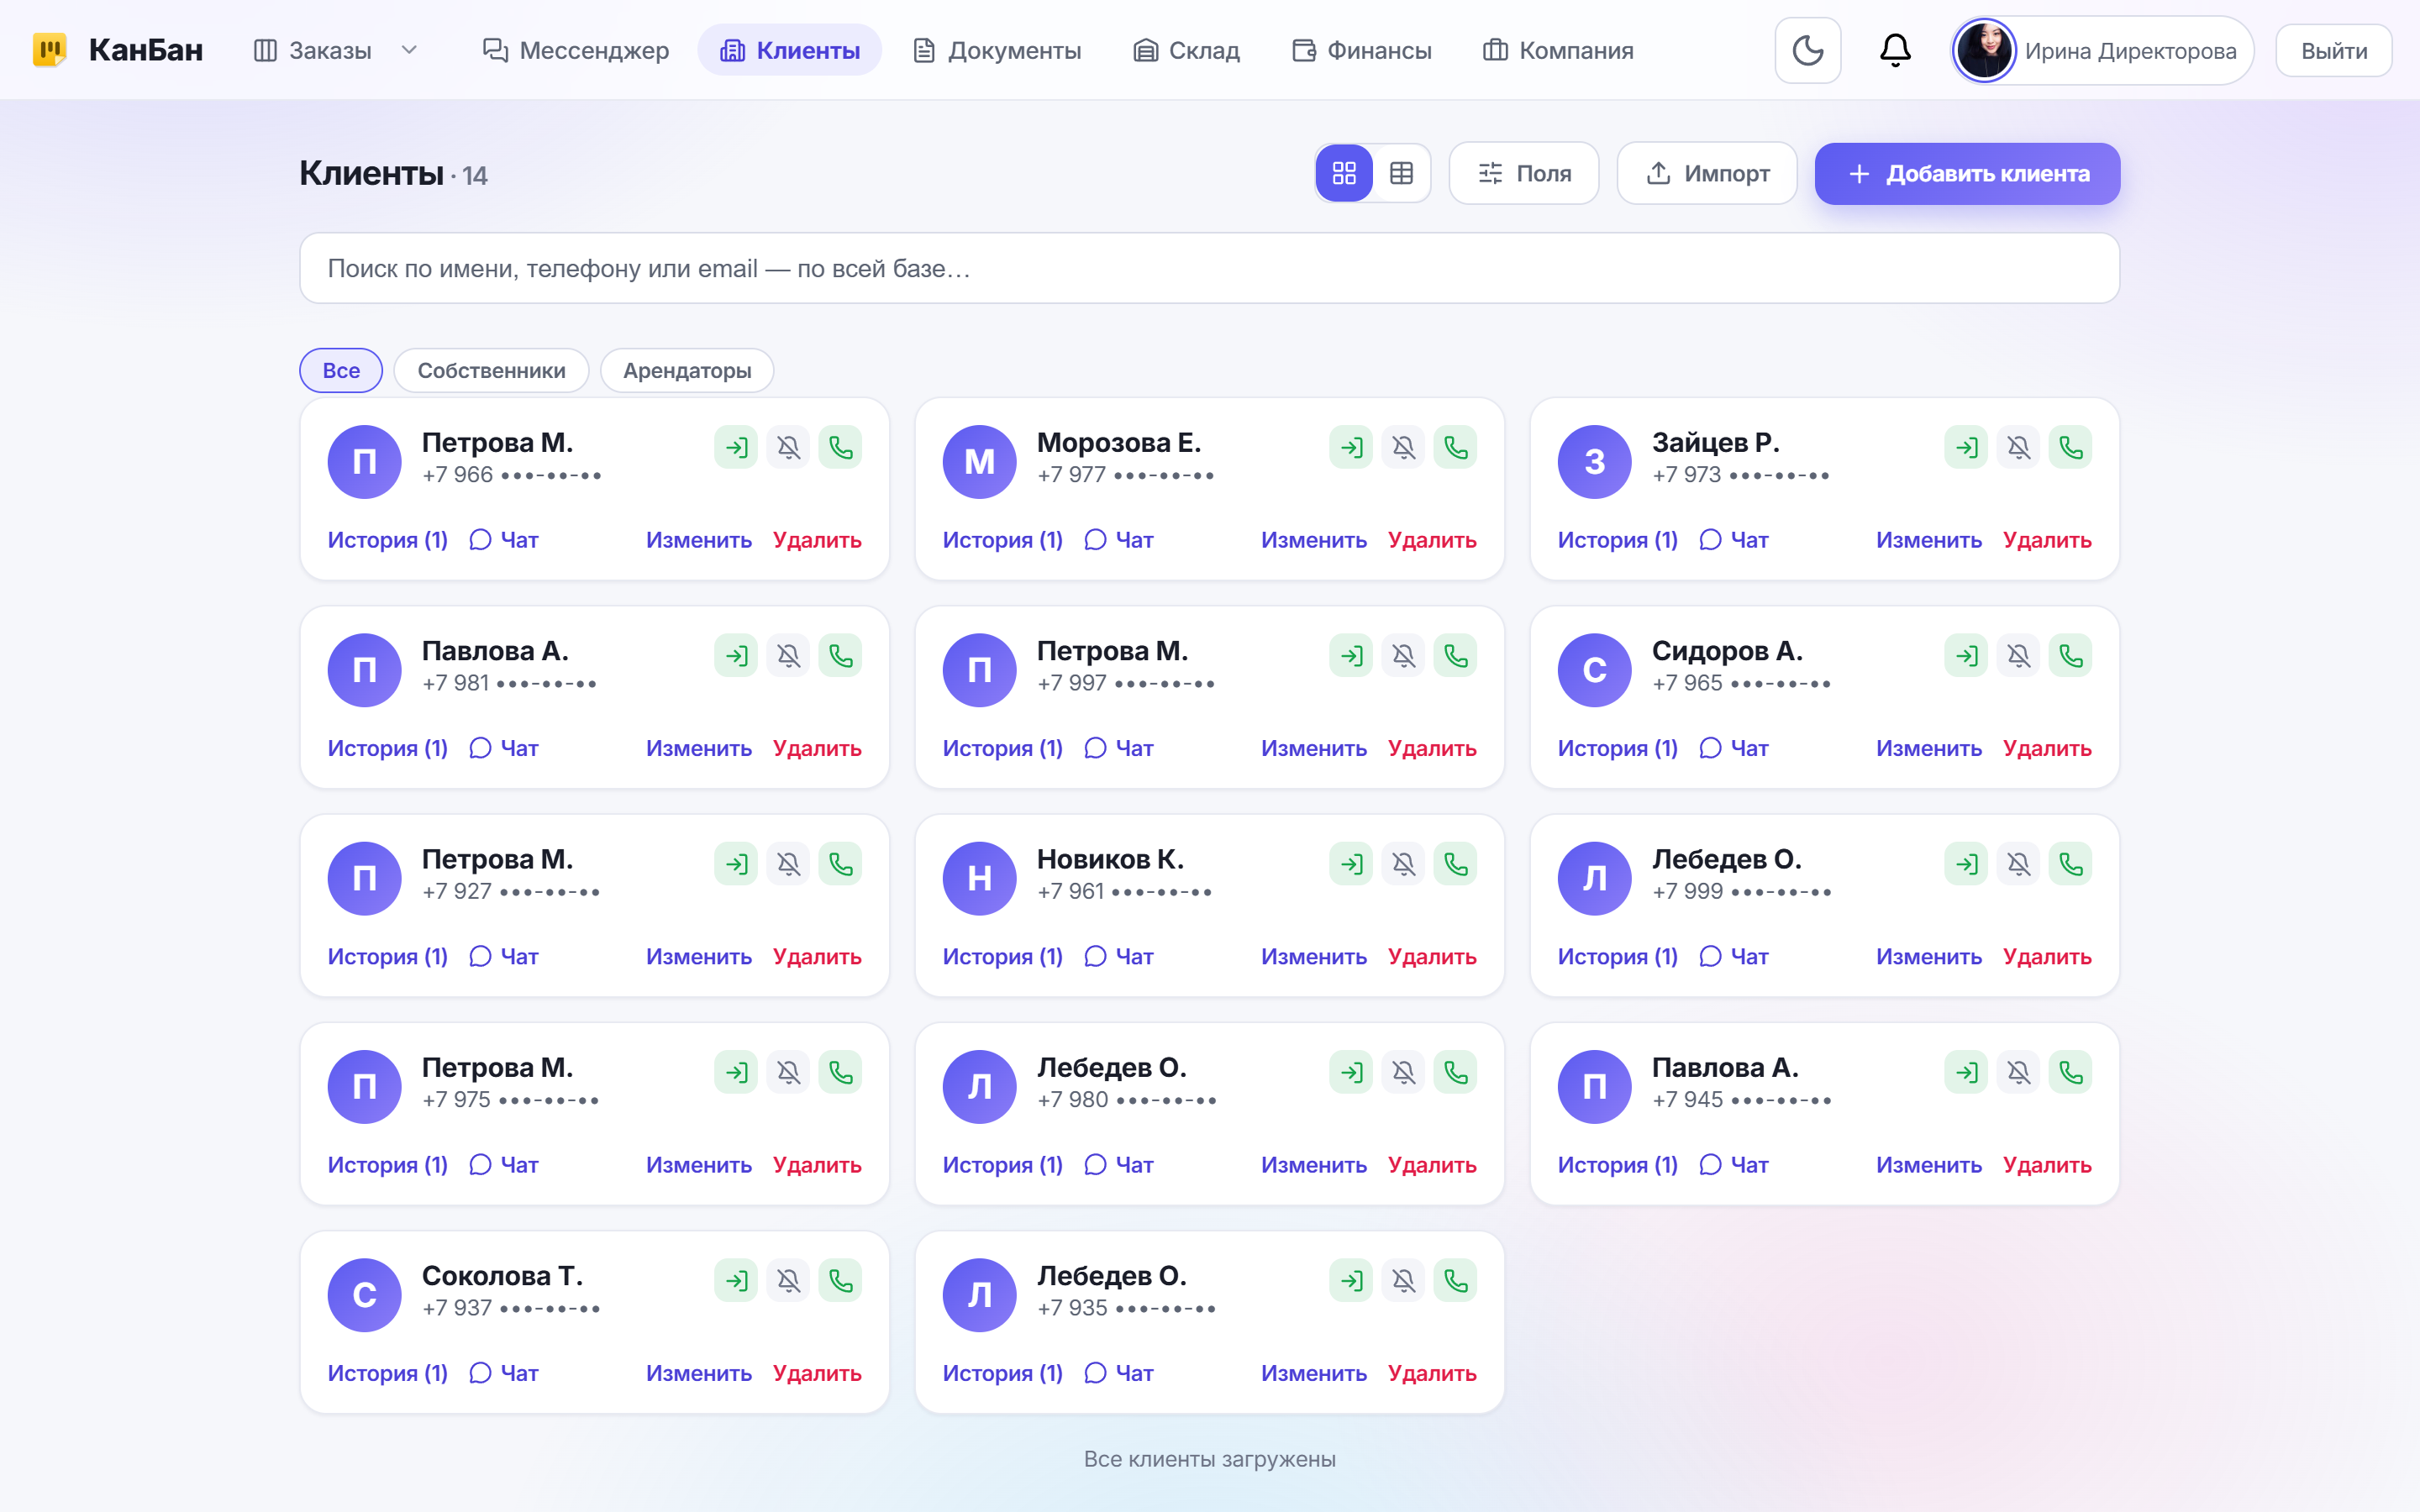Open chat with Новиков К.
Screen dimensions: 2420x1512
click(1119, 957)
